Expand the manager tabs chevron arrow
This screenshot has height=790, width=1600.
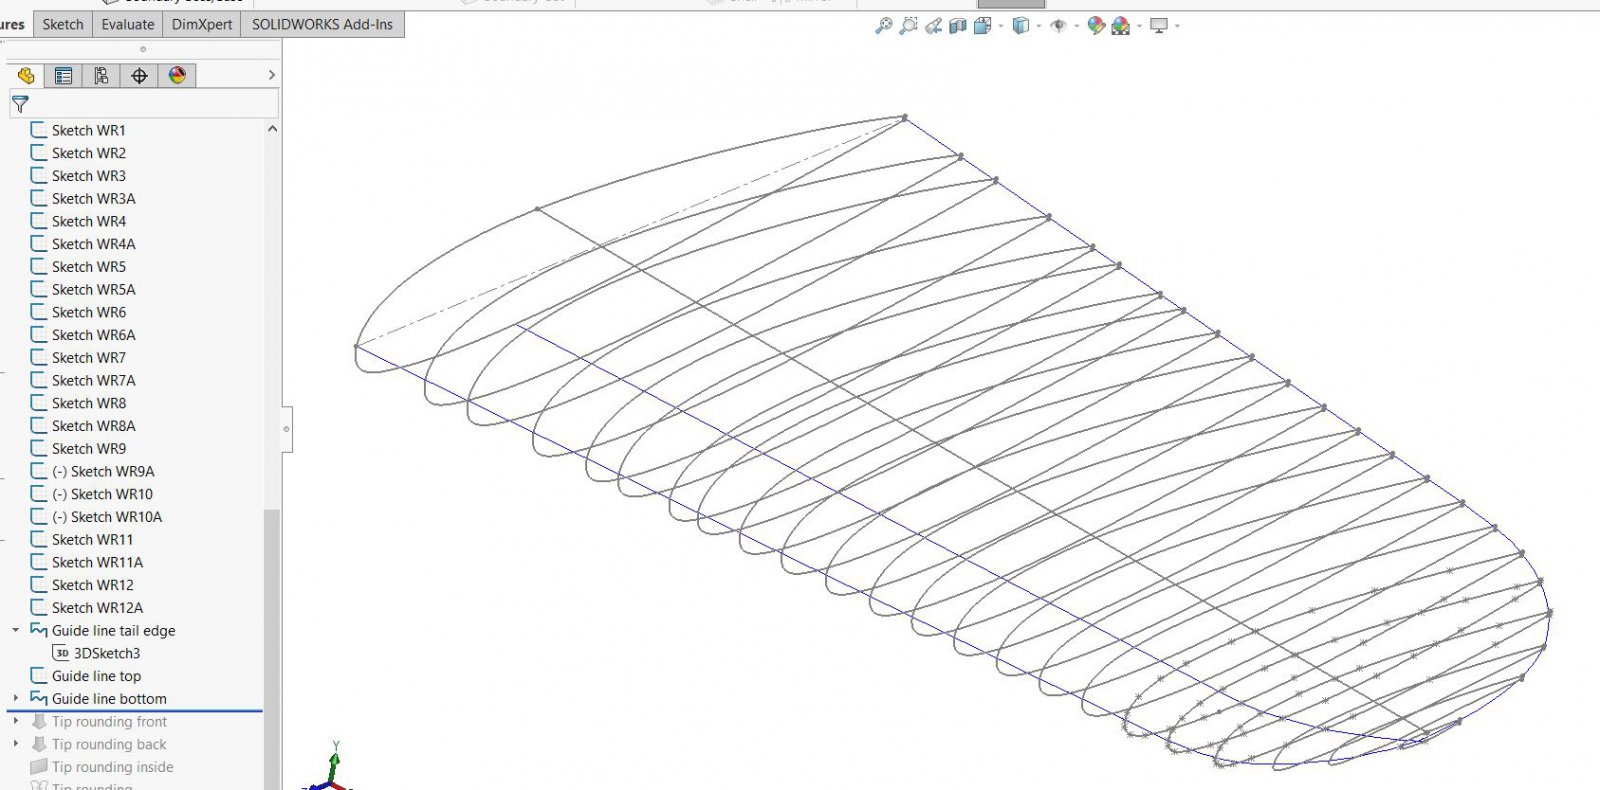pos(271,75)
